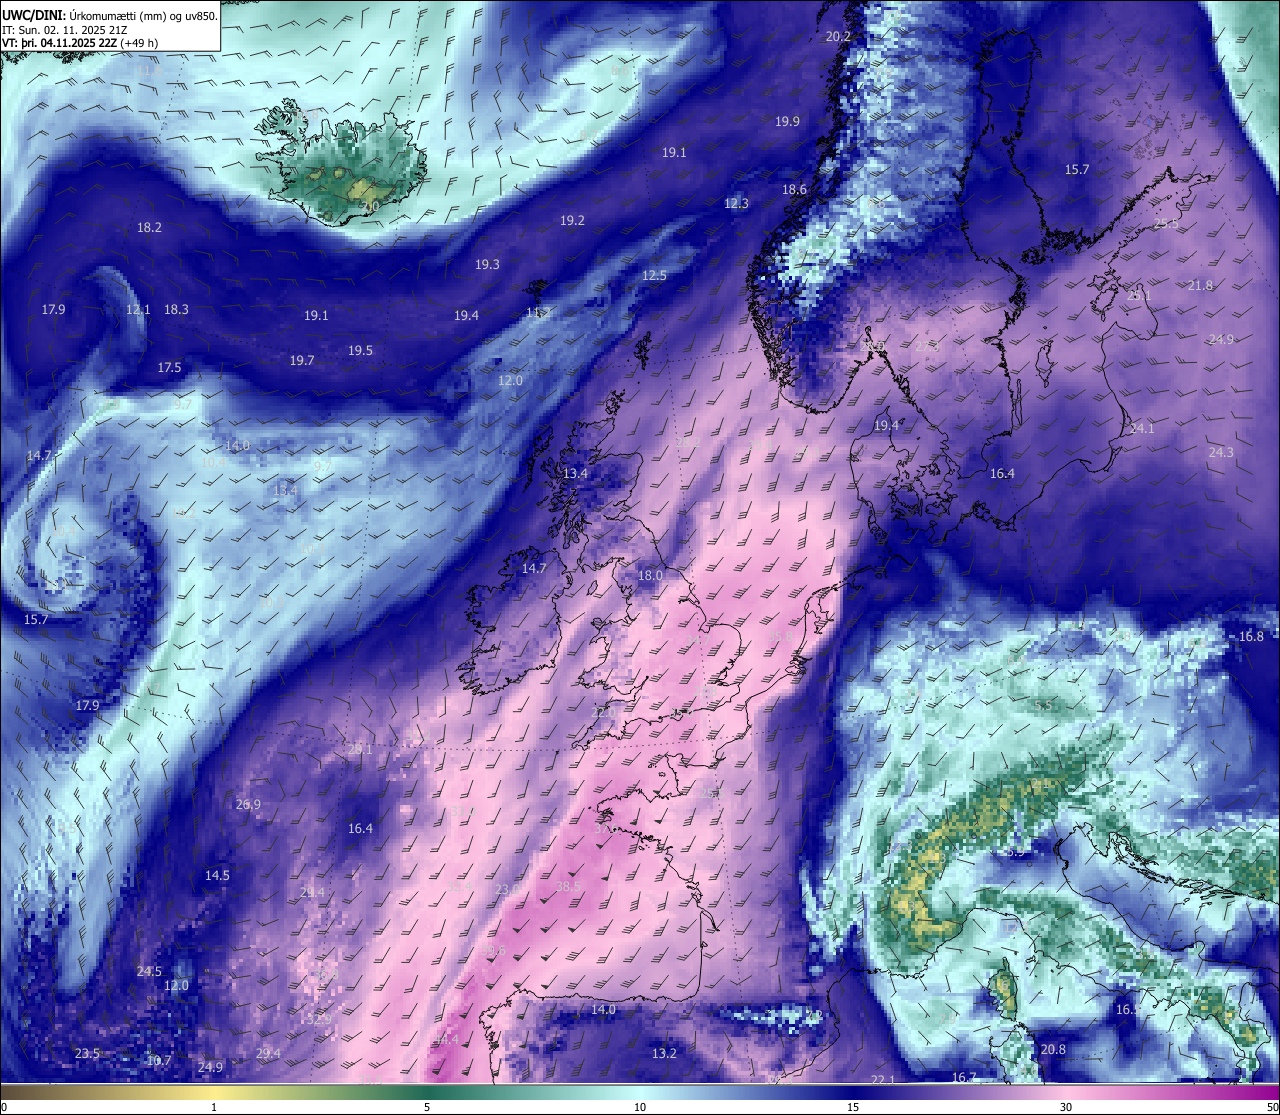Click the 12.1 value label

[138, 309]
